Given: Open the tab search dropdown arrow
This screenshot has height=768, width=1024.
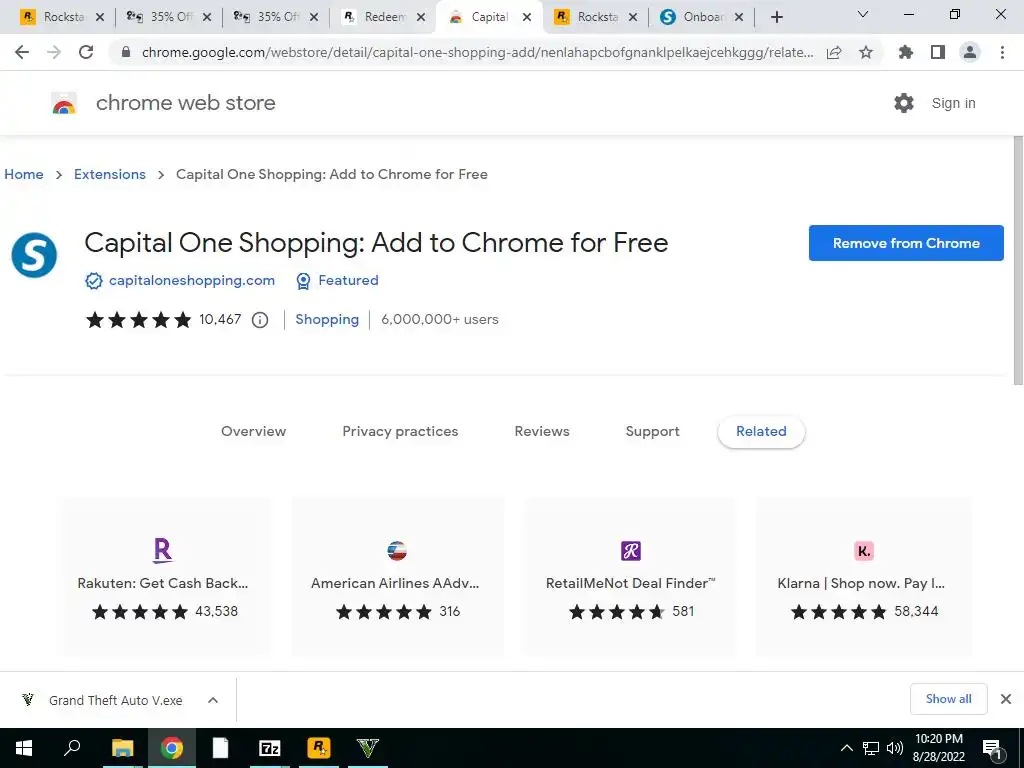Looking at the screenshot, I should coord(863,14).
